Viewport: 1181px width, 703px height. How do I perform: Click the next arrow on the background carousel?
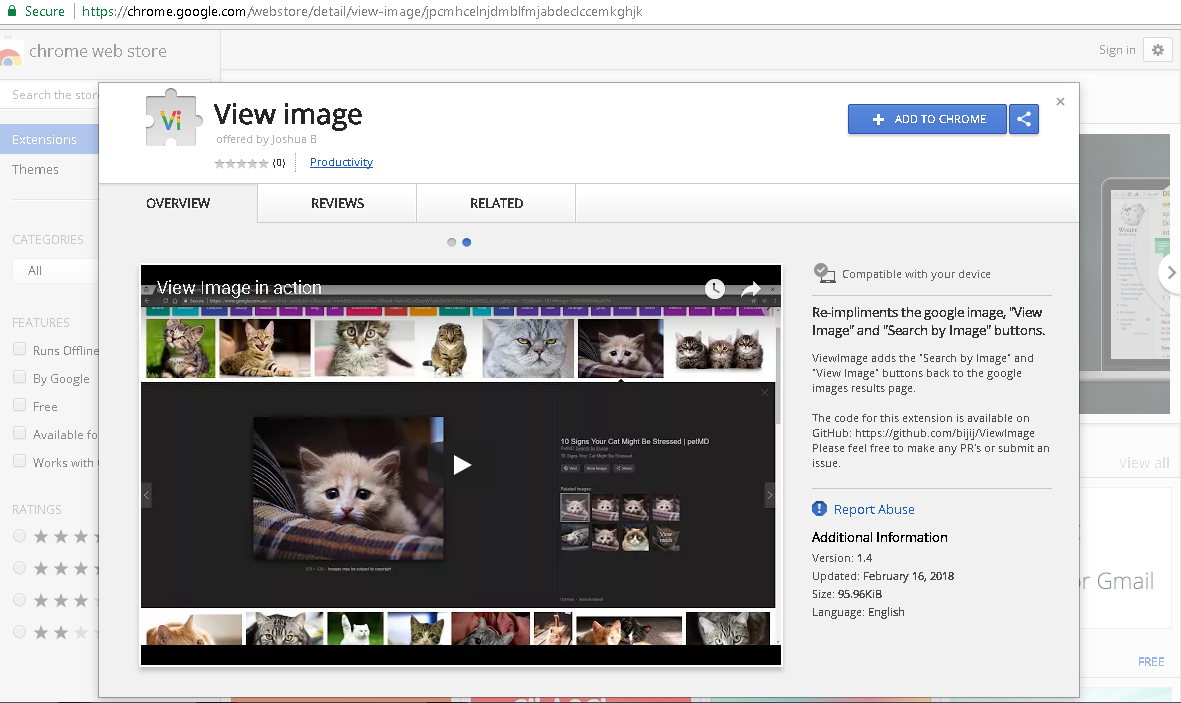pyautogui.click(x=1170, y=273)
